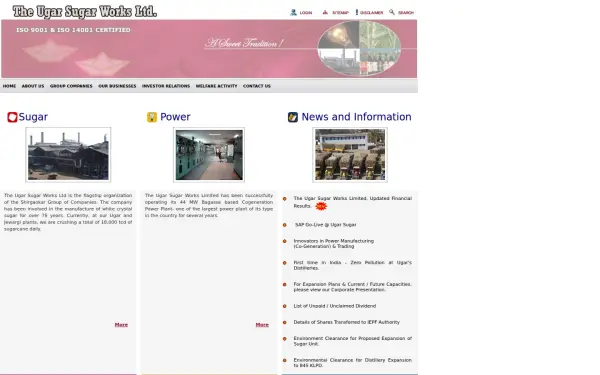Click the Sugar heading

coord(33,117)
